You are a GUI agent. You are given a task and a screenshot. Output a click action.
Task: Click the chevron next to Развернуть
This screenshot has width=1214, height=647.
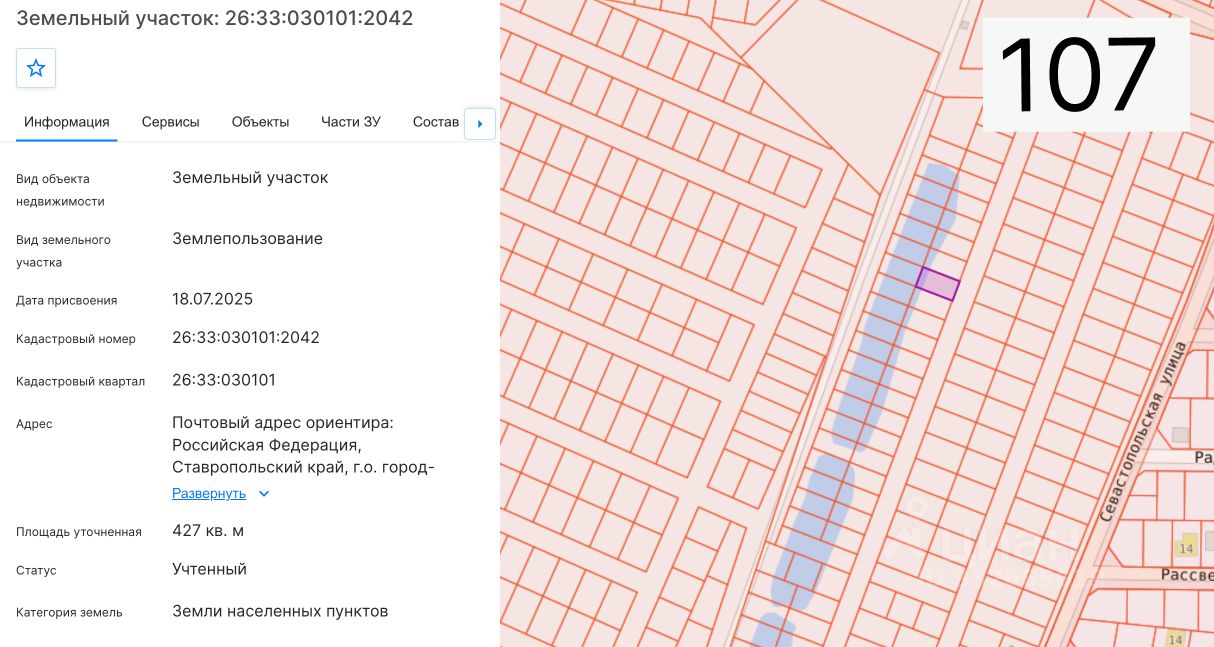pyautogui.click(x=264, y=493)
